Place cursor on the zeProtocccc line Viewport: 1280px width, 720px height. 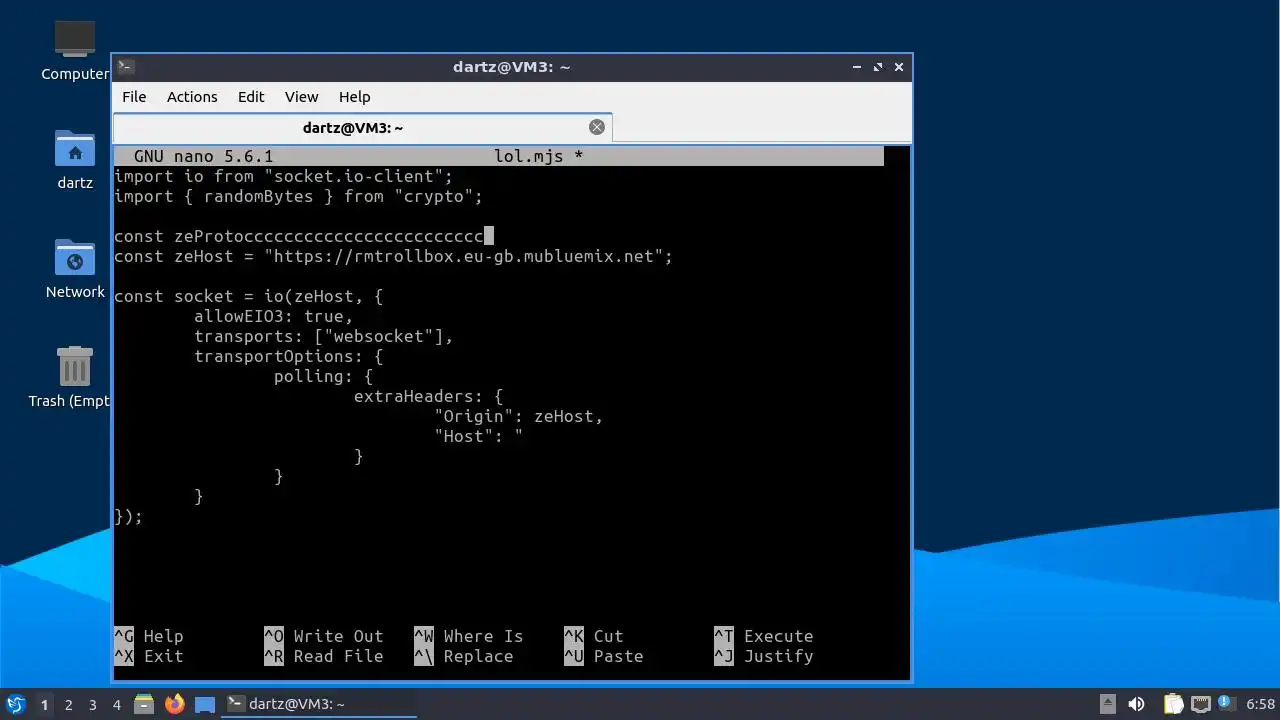(x=304, y=236)
